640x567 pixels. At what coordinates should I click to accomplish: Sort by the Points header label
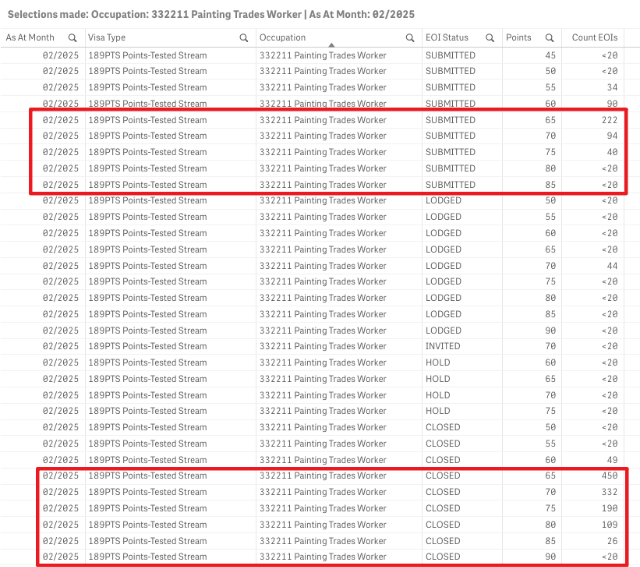(x=519, y=37)
